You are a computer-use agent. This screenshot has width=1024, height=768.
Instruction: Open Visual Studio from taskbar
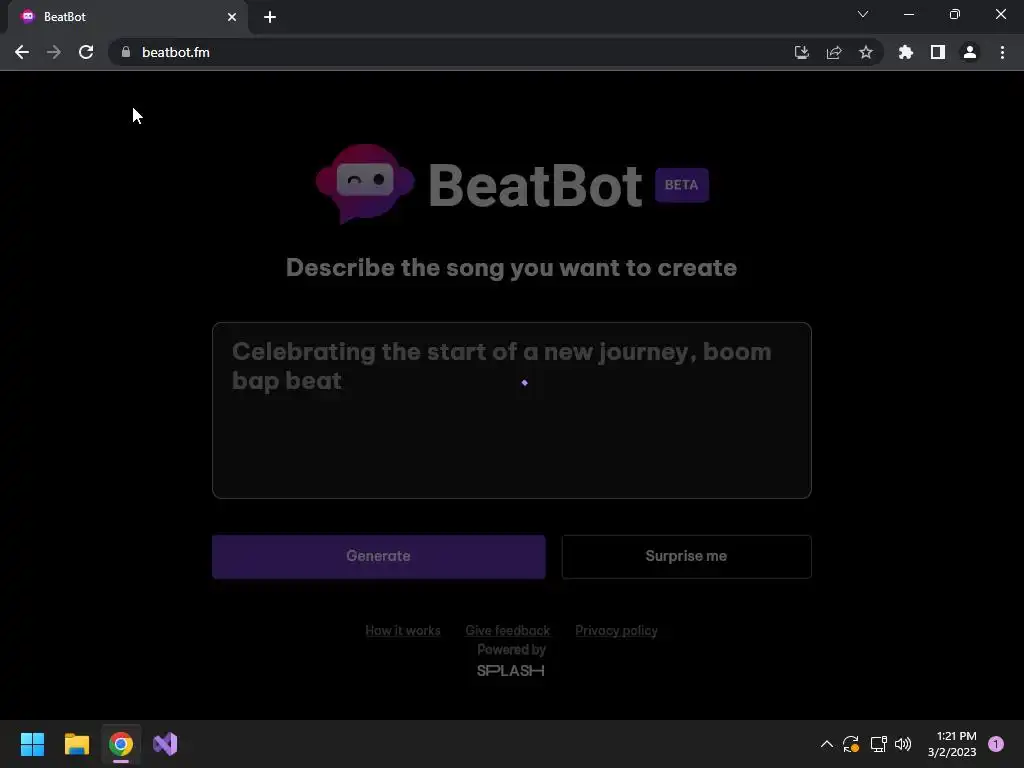pyautogui.click(x=165, y=744)
